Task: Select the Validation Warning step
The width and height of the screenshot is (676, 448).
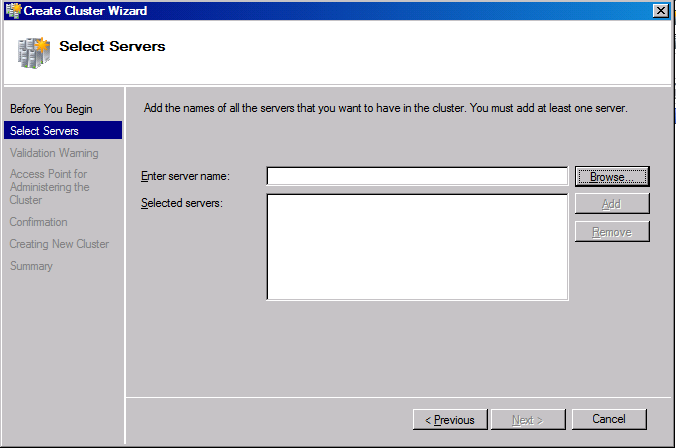Action: click(x=54, y=153)
